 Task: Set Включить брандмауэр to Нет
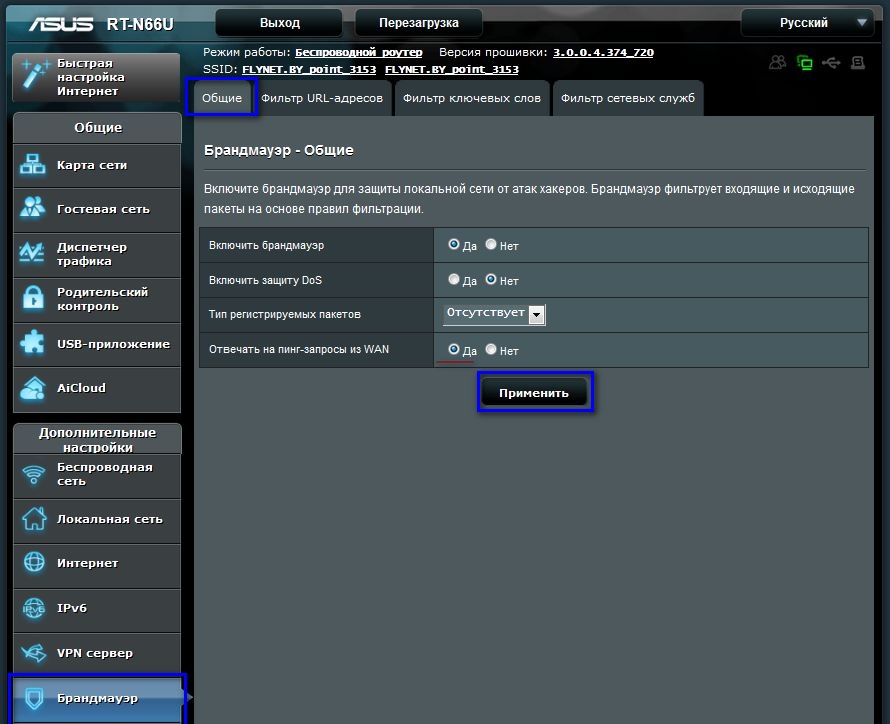point(491,245)
